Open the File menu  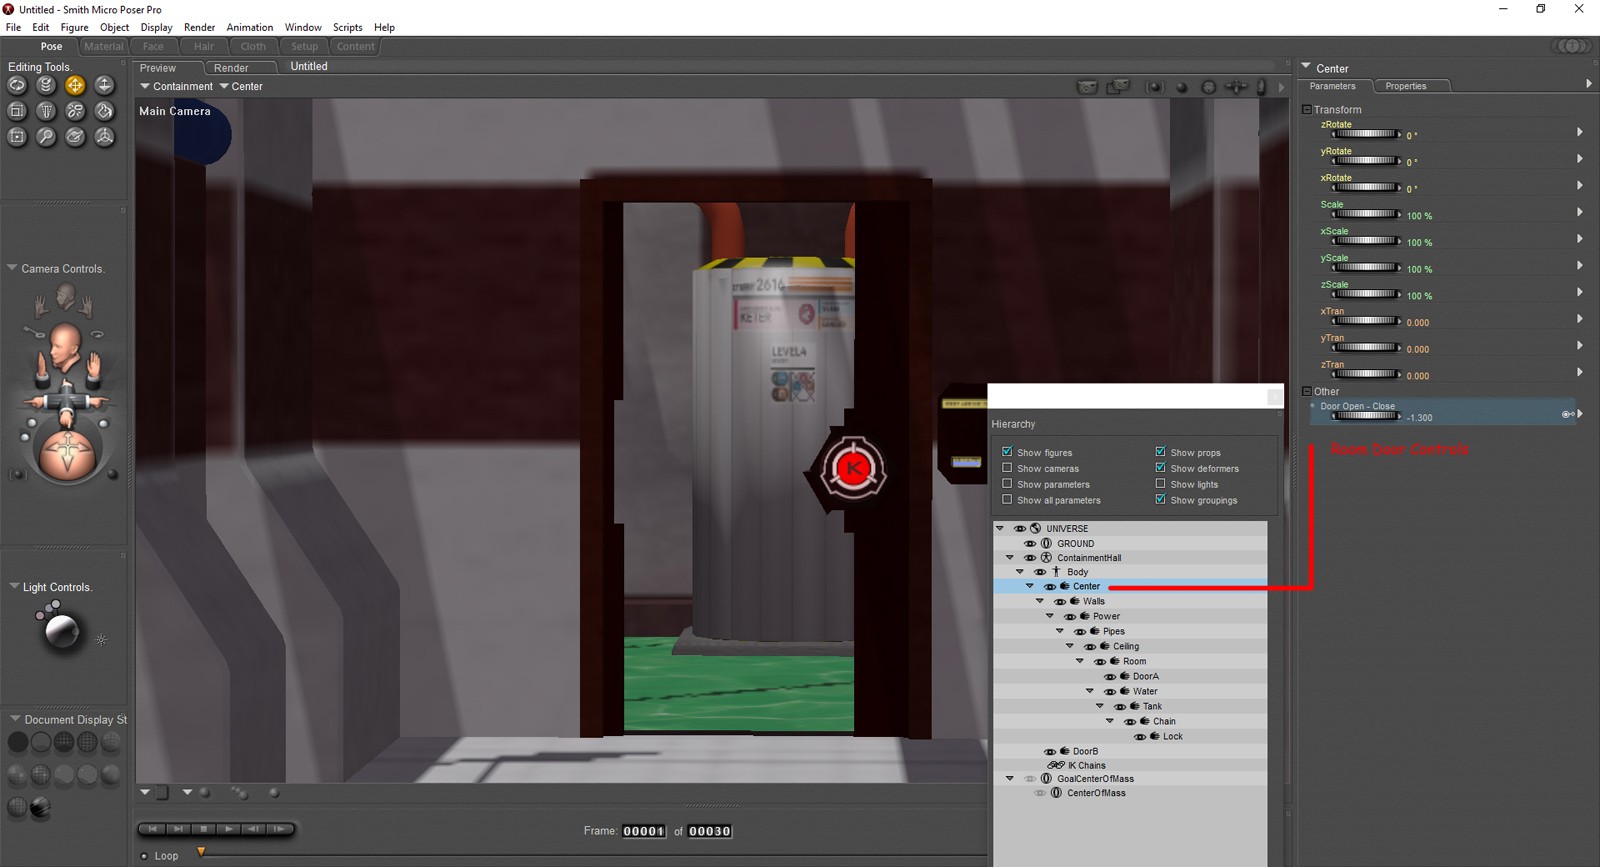pyautogui.click(x=13, y=27)
